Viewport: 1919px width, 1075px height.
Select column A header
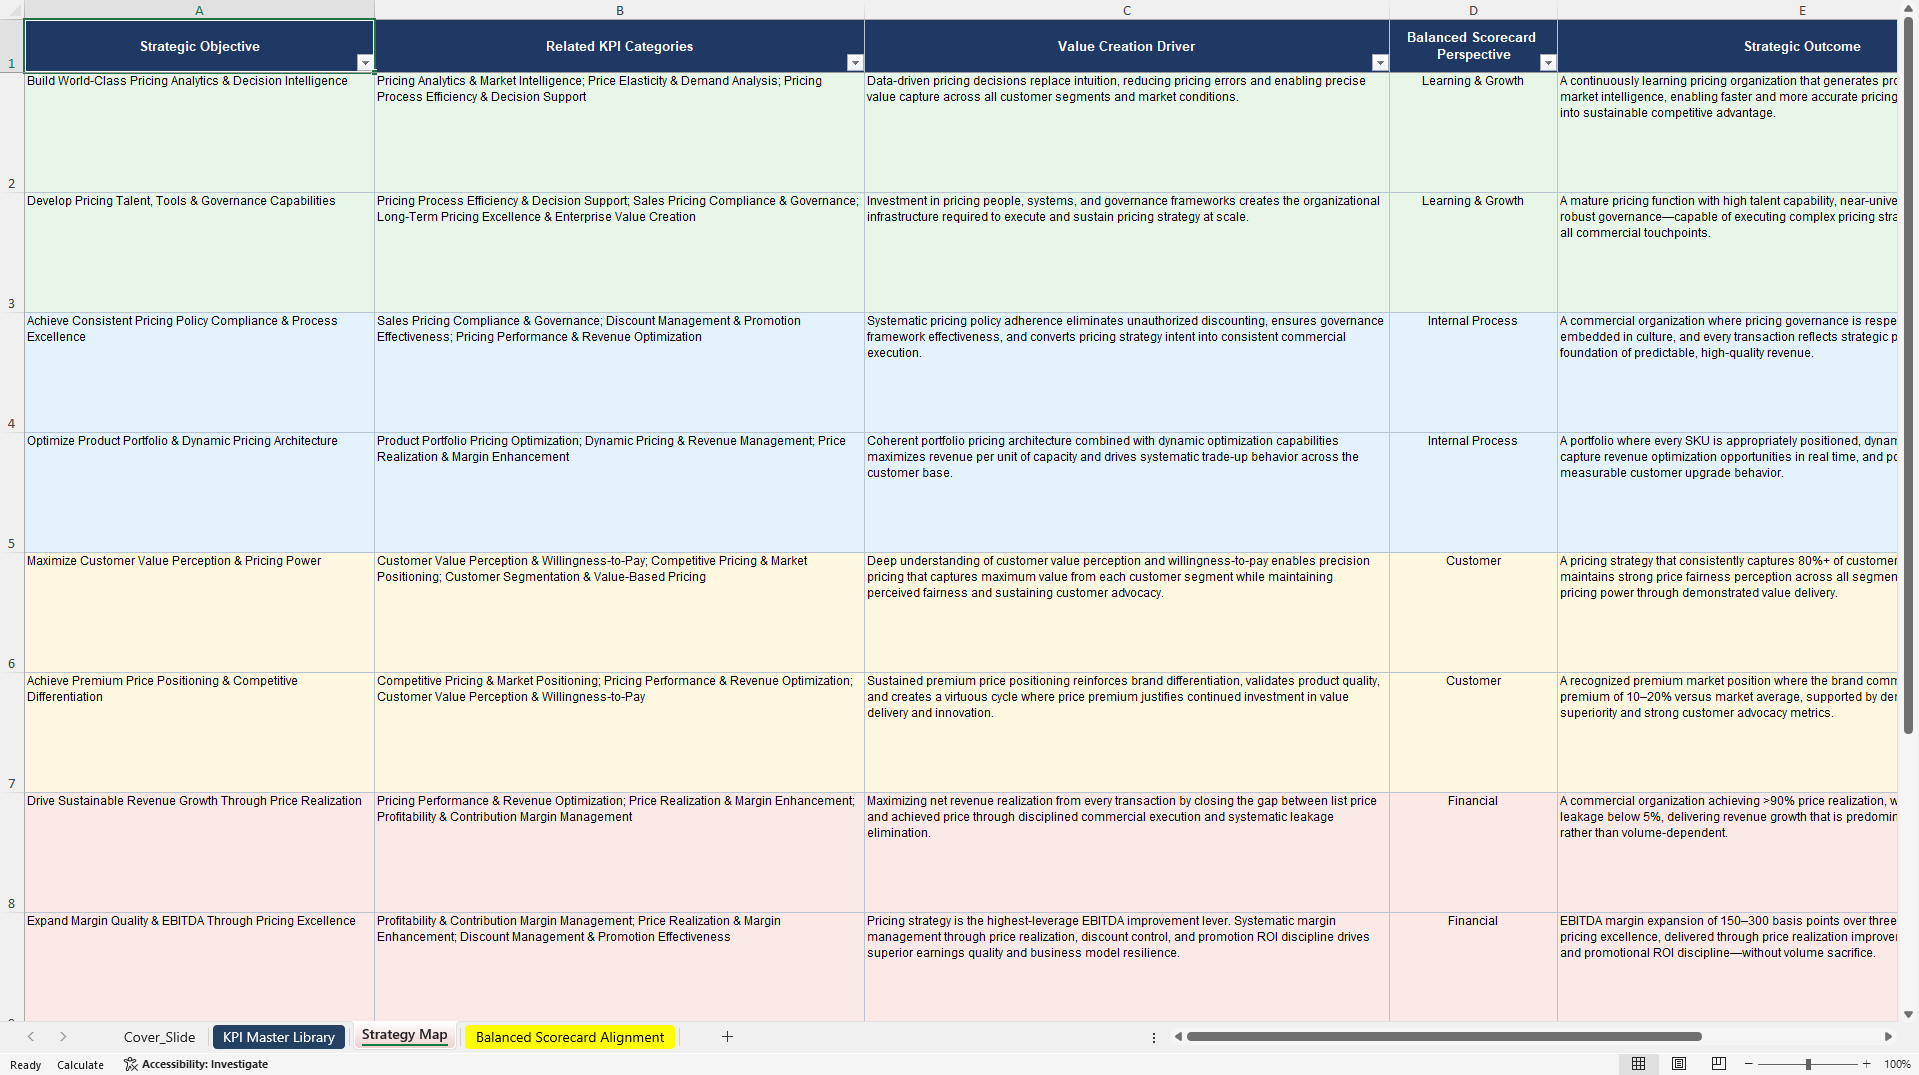pyautogui.click(x=199, y=10)
